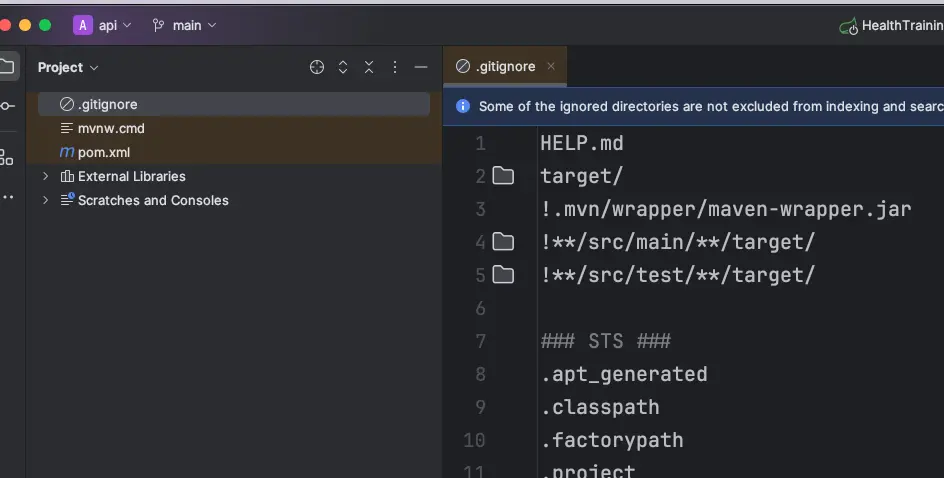The height and width of the screenshot is (478, 944).
Task: Click folder gutter icon on line 4
Action: point(503,242)
